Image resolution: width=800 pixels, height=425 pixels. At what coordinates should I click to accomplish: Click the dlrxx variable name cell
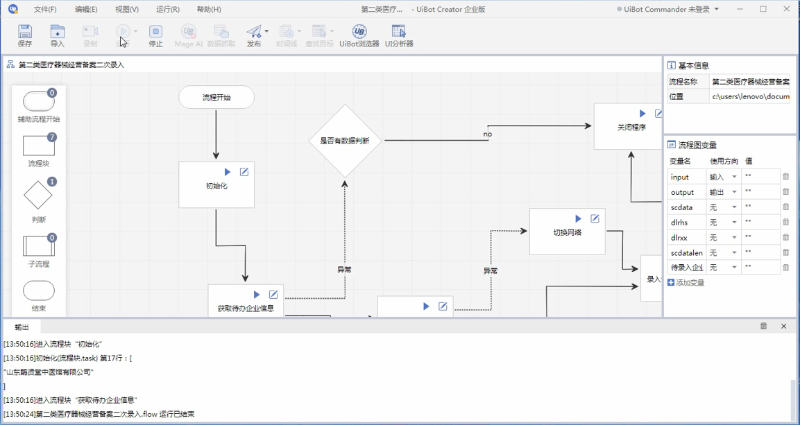point(687,237)
